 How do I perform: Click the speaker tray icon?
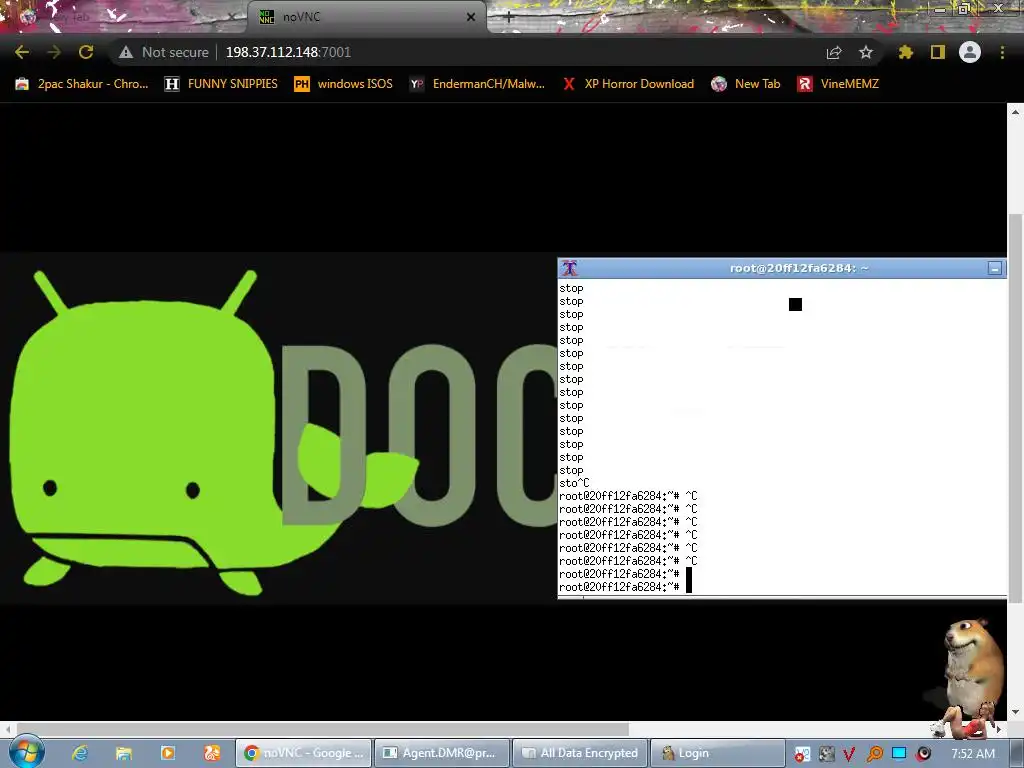click(x=923, y=754)
